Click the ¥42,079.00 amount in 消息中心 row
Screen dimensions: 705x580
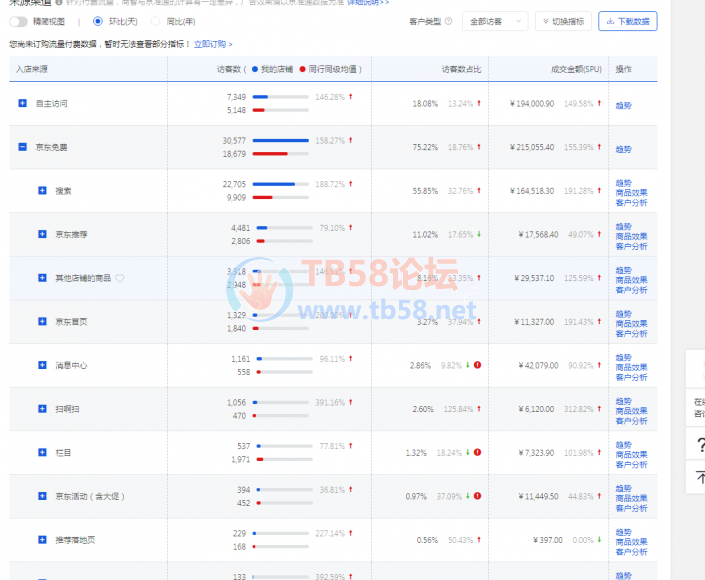[x=538, y=366]
